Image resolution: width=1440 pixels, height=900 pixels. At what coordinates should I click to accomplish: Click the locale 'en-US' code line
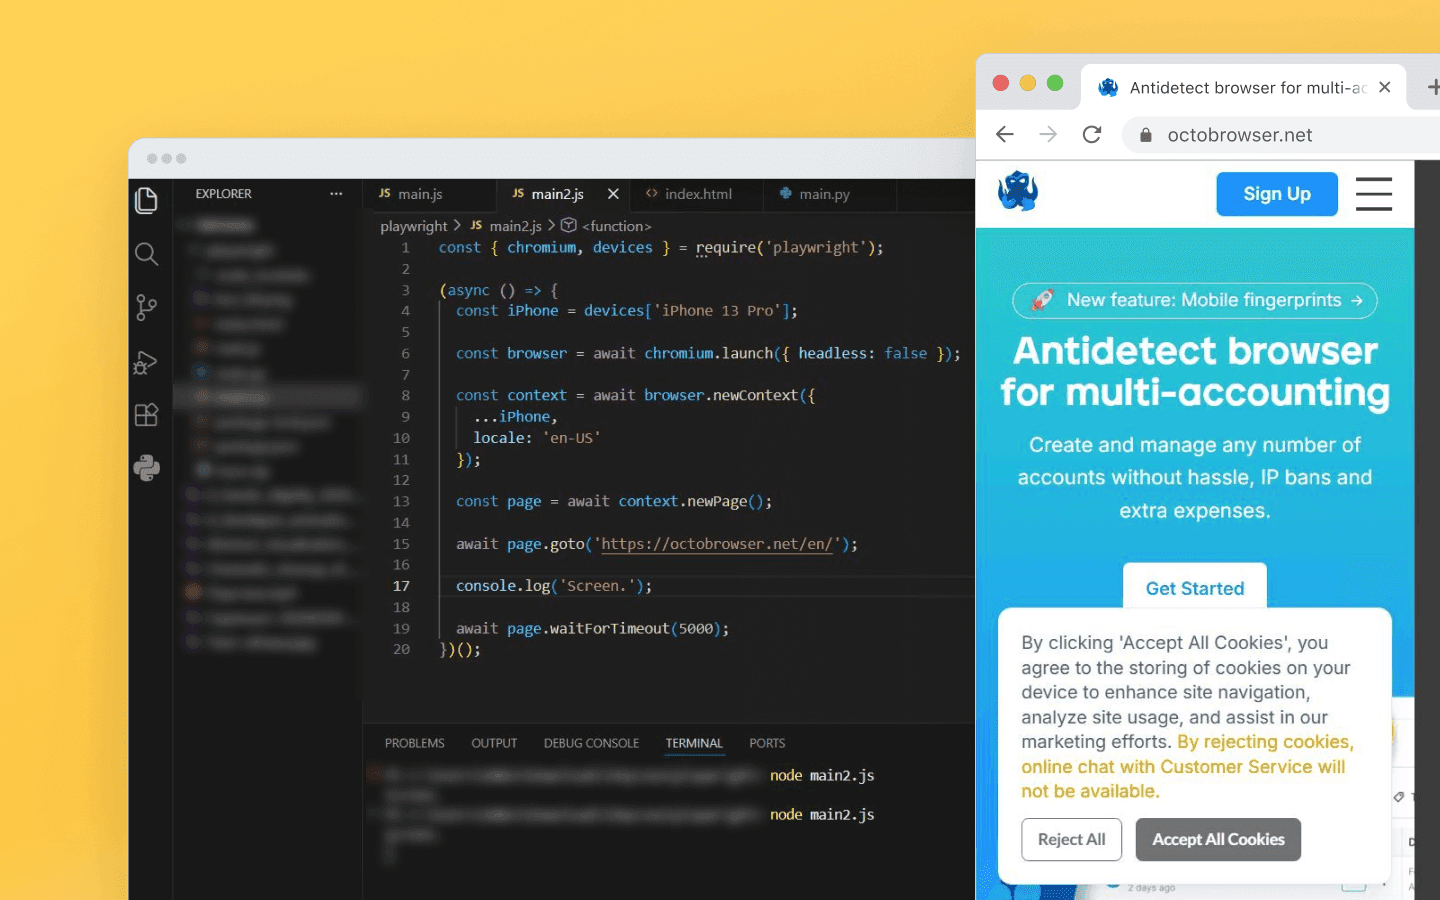537,438
